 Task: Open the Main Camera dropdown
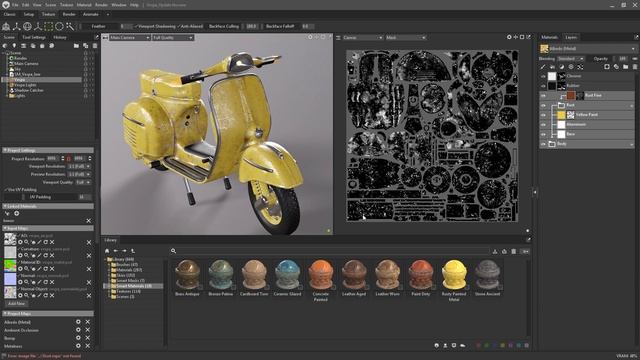[x=129, y=38]
